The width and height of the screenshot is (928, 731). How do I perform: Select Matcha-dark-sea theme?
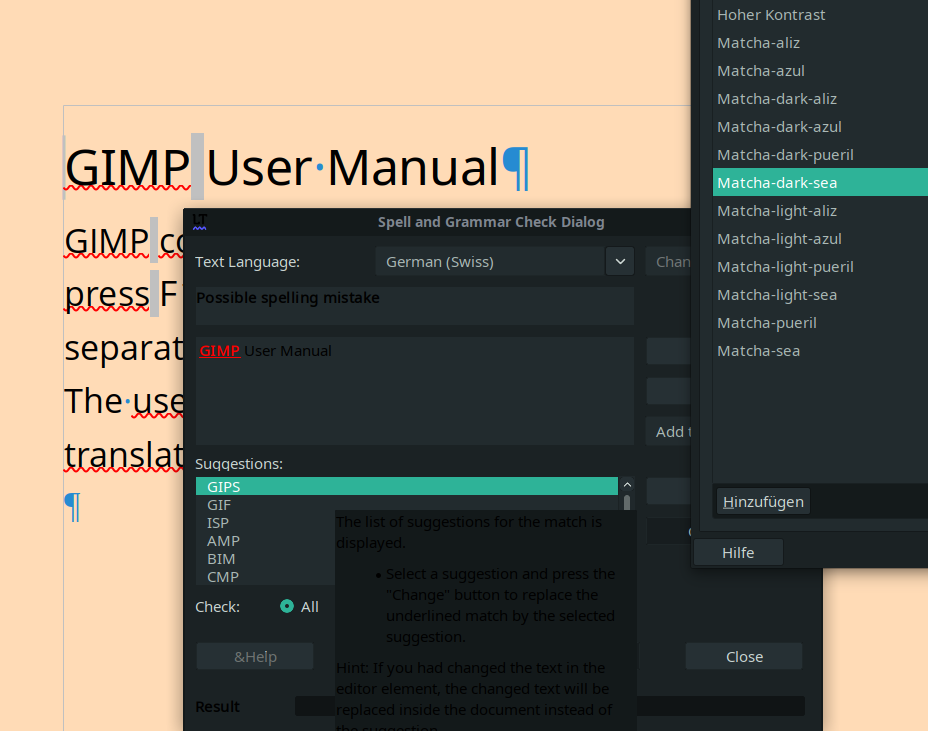coord(777,183)
